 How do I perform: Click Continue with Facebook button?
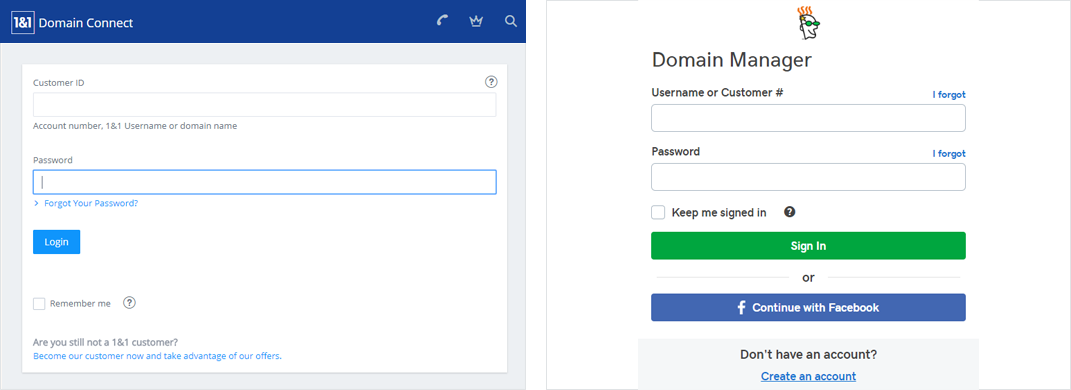pyautogui.click(x=808, y=307)
